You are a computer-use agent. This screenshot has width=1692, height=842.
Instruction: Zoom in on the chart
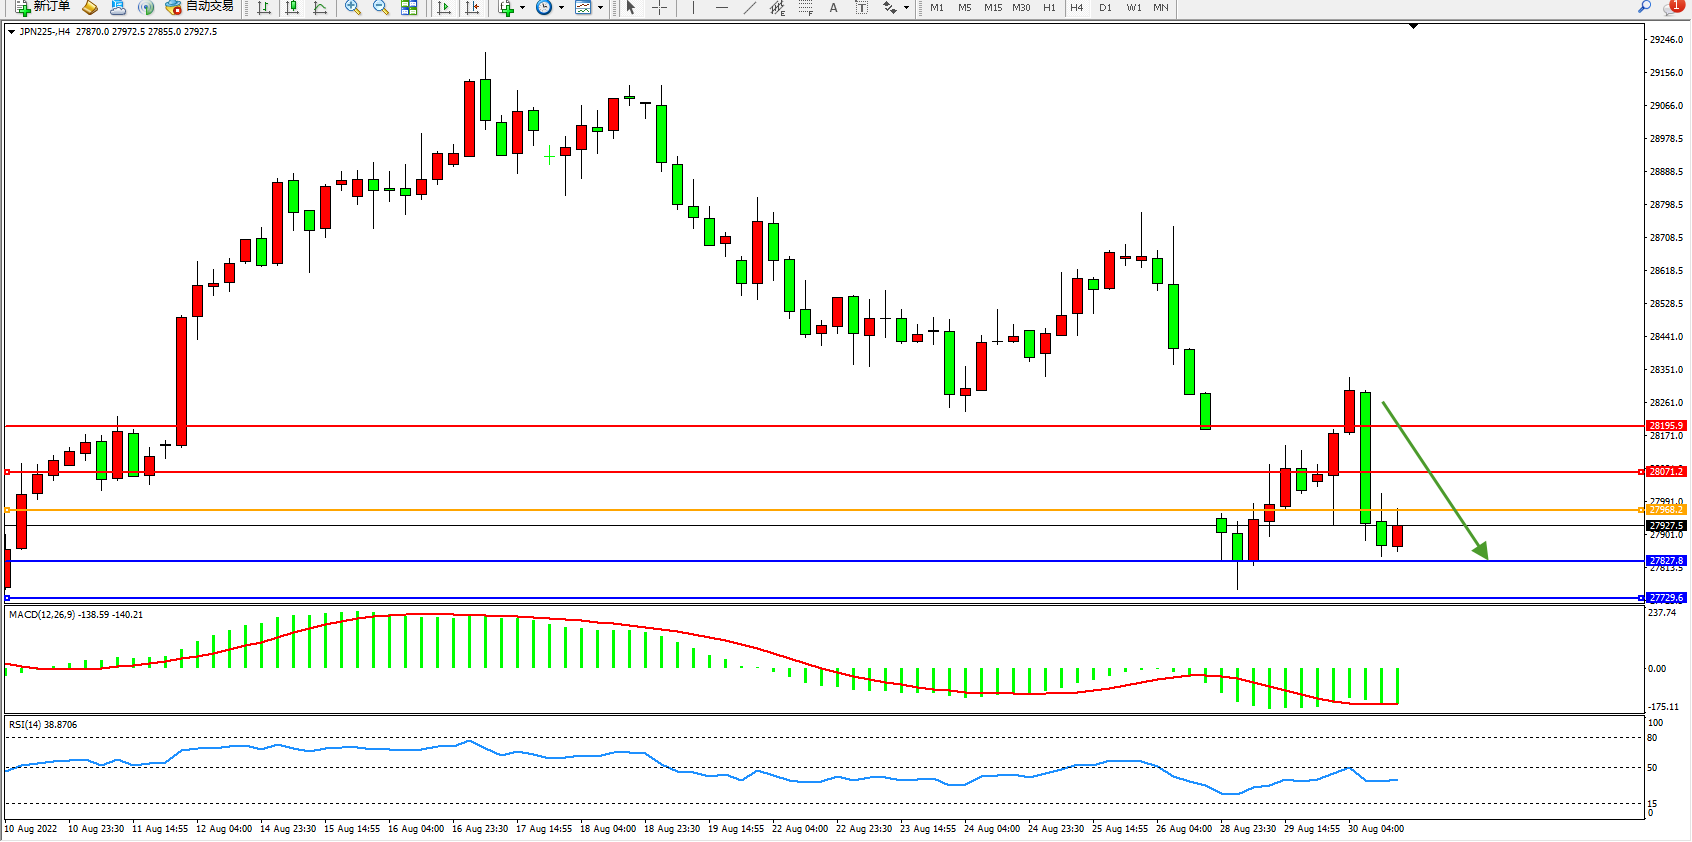(353, 8)
